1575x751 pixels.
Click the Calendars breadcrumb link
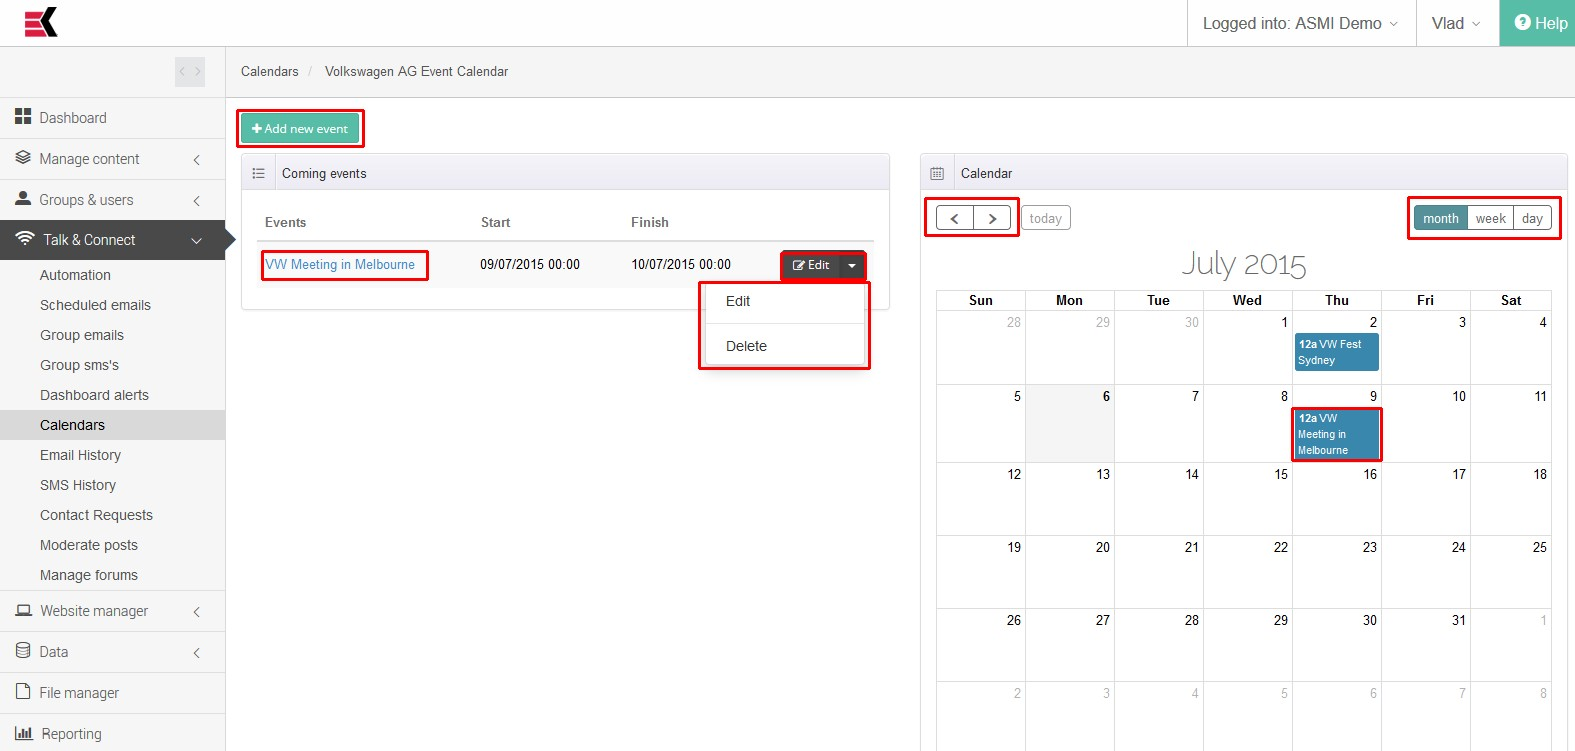click(270, 72)
